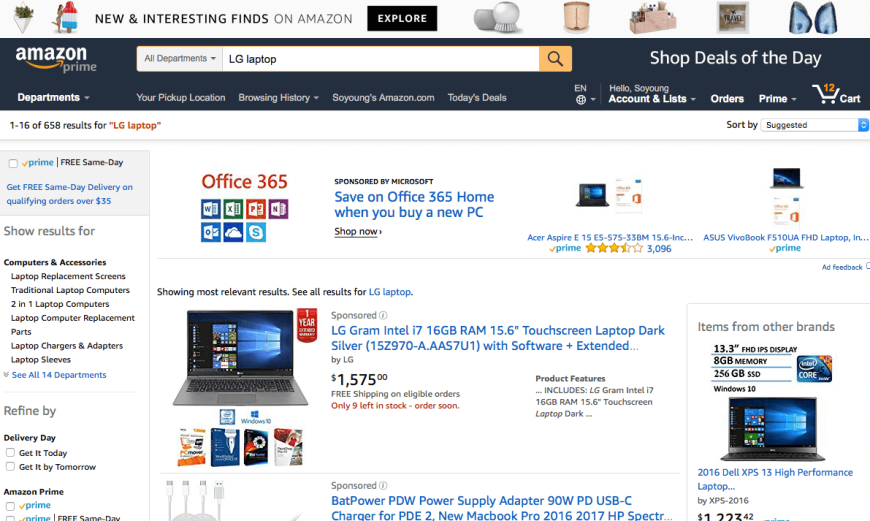Open the LG Gram laptop product image
Viewport: 870px width, 521px height.
(240, 358)
